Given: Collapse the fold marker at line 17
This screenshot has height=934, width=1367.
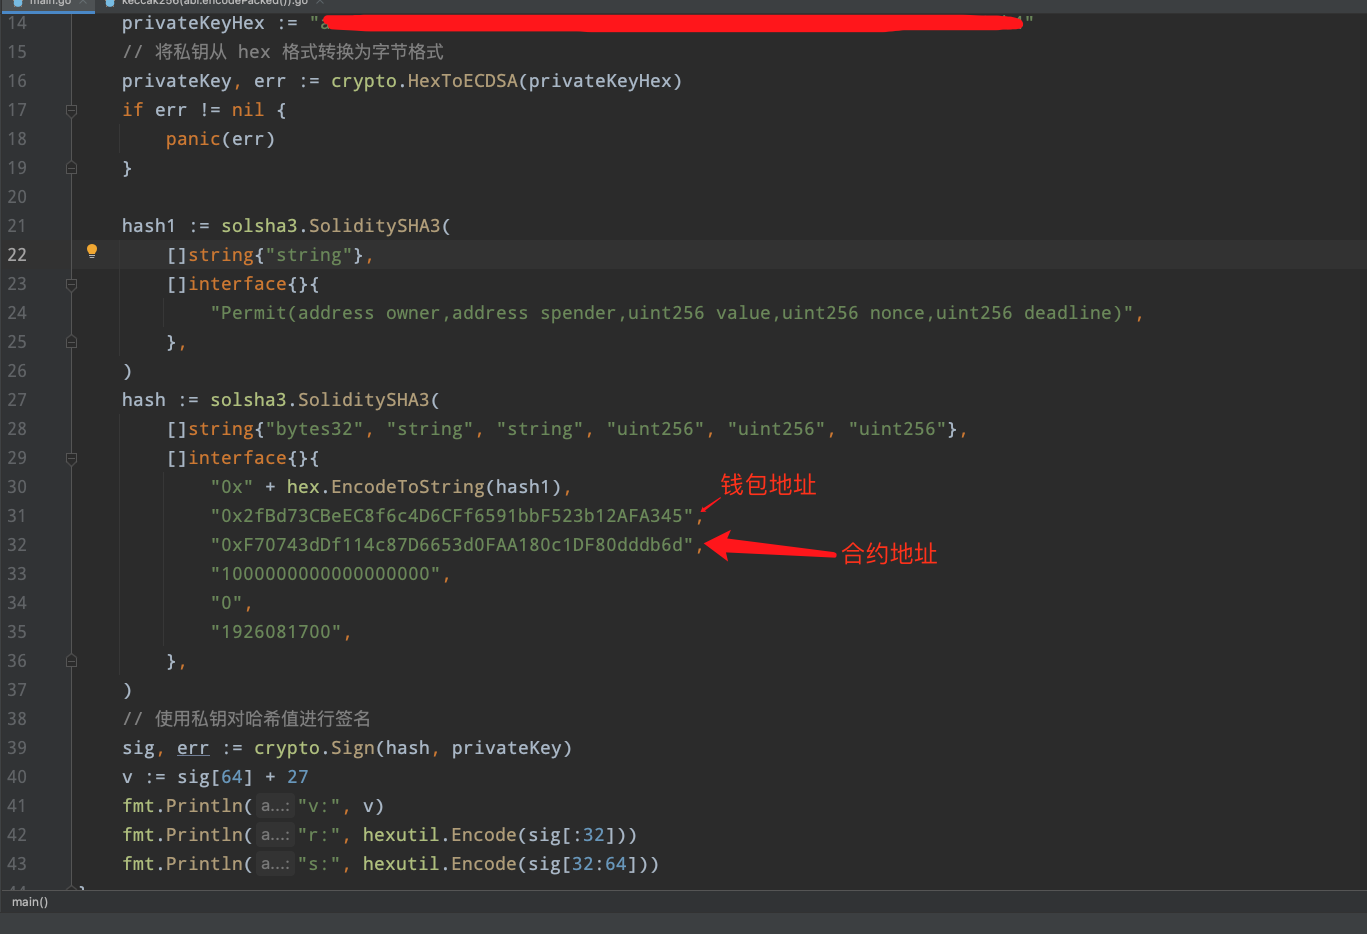Looking at the screenshot, I should click(x=71, y=110).
